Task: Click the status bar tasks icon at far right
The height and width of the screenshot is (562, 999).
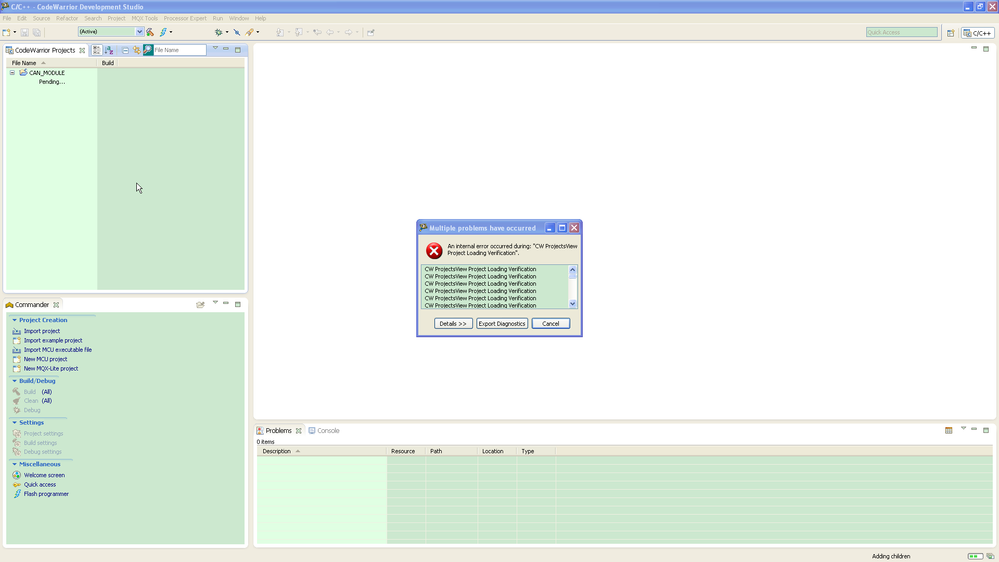Action: pos(990,556)
